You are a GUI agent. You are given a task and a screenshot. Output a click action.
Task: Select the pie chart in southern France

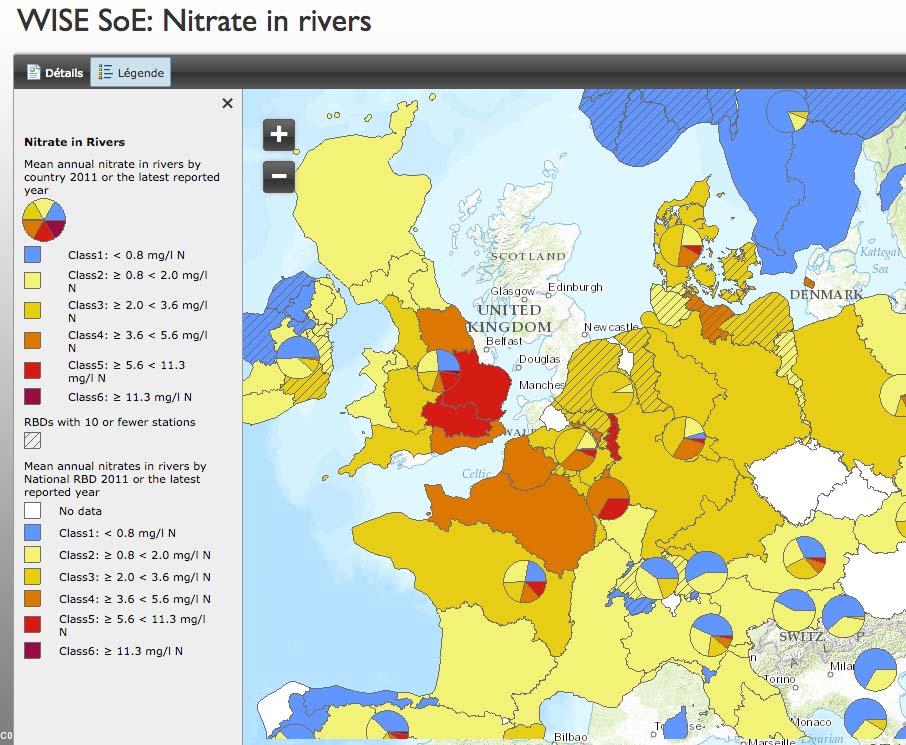pyautogui.click(x=525, y=583)
